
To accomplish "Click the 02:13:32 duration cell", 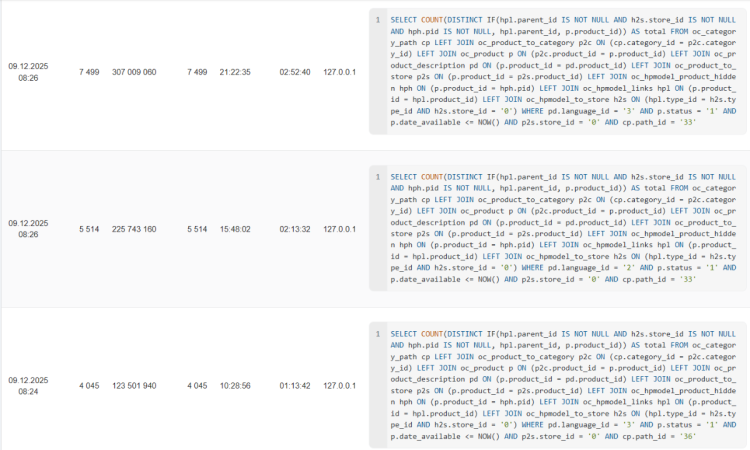I will (x=295, y=229).
